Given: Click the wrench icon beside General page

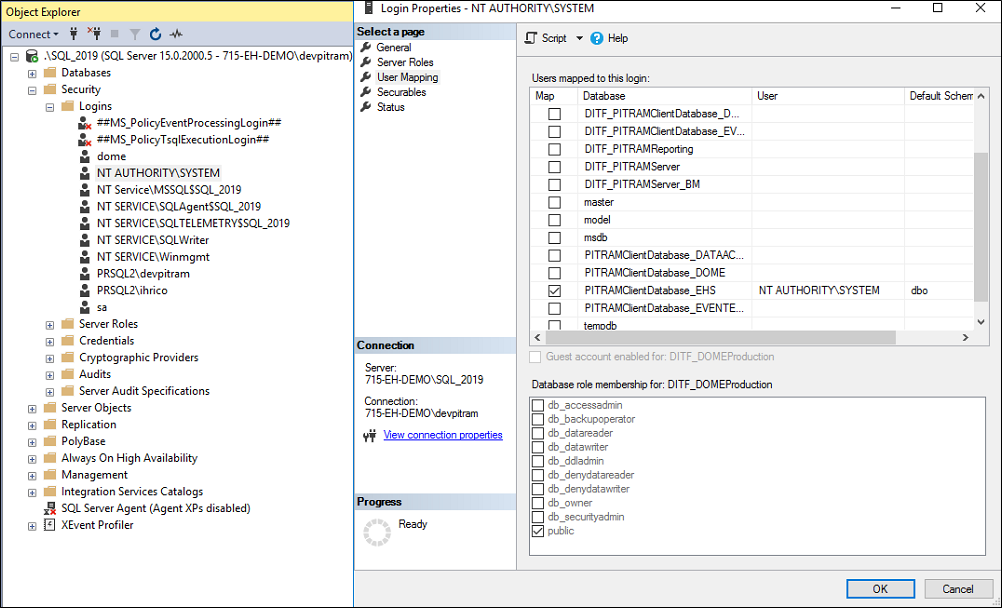Looking at the screenshot, I should [x=366, y=47].
